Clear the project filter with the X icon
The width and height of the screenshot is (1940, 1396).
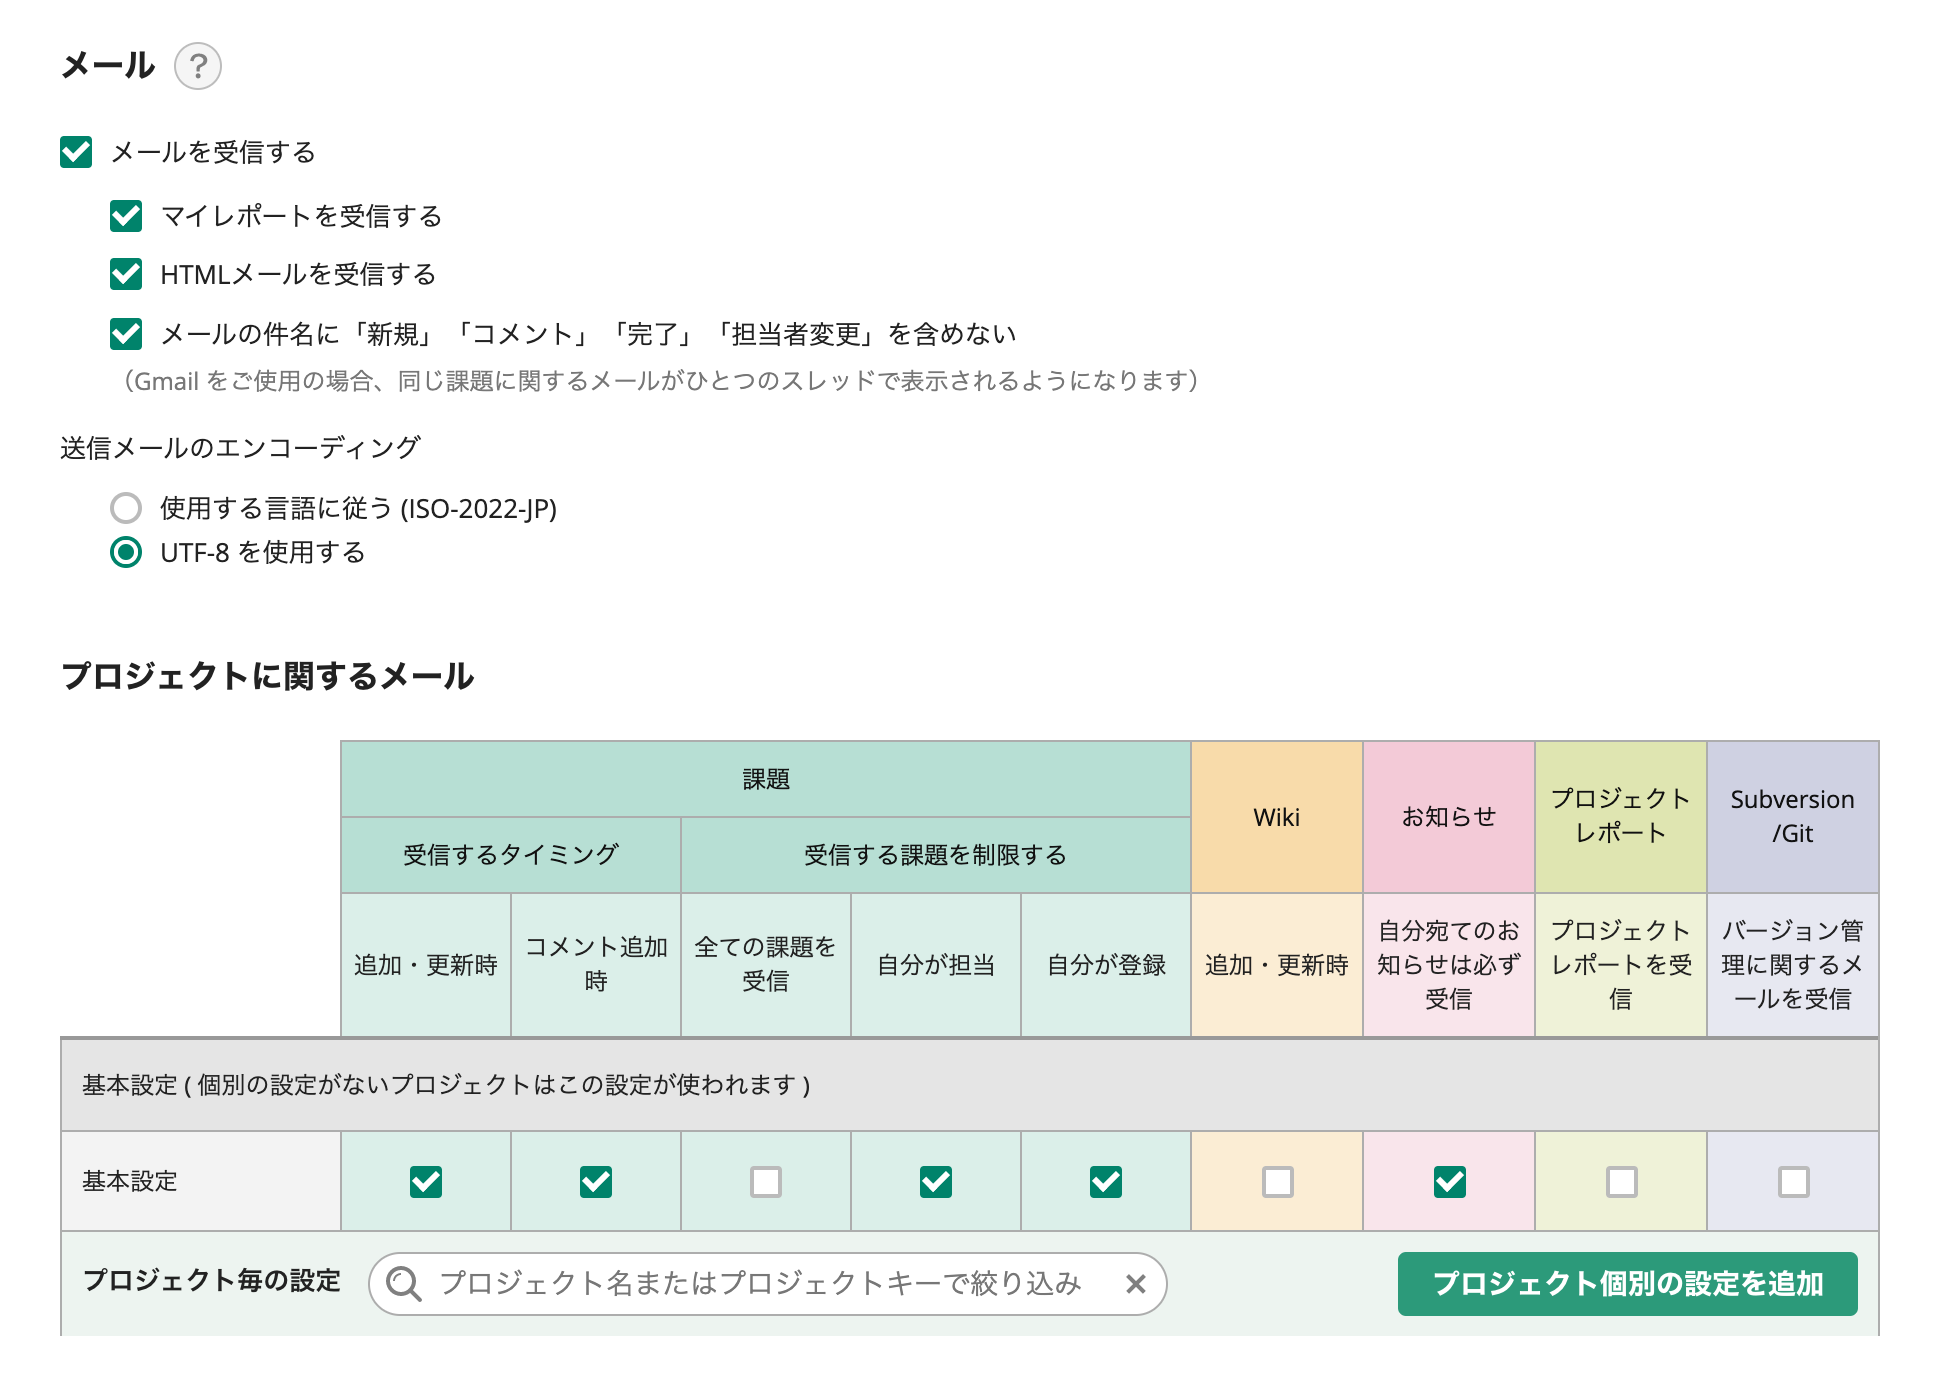coord(1135,1284)
